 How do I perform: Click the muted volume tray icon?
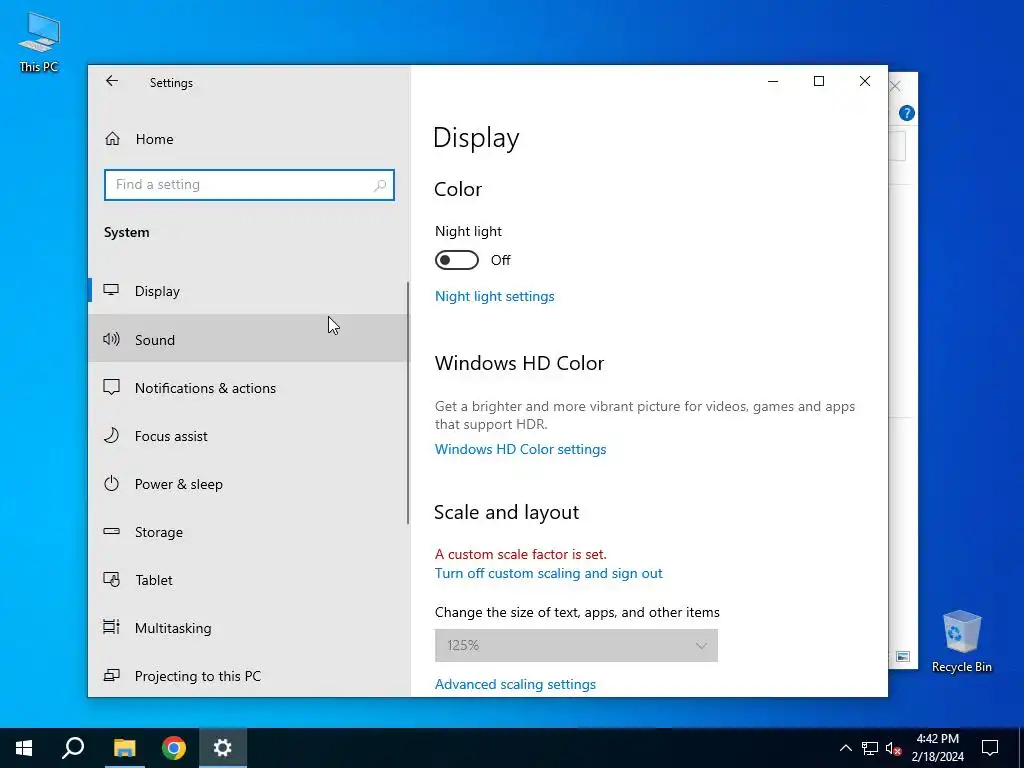[x=893, y=748]
